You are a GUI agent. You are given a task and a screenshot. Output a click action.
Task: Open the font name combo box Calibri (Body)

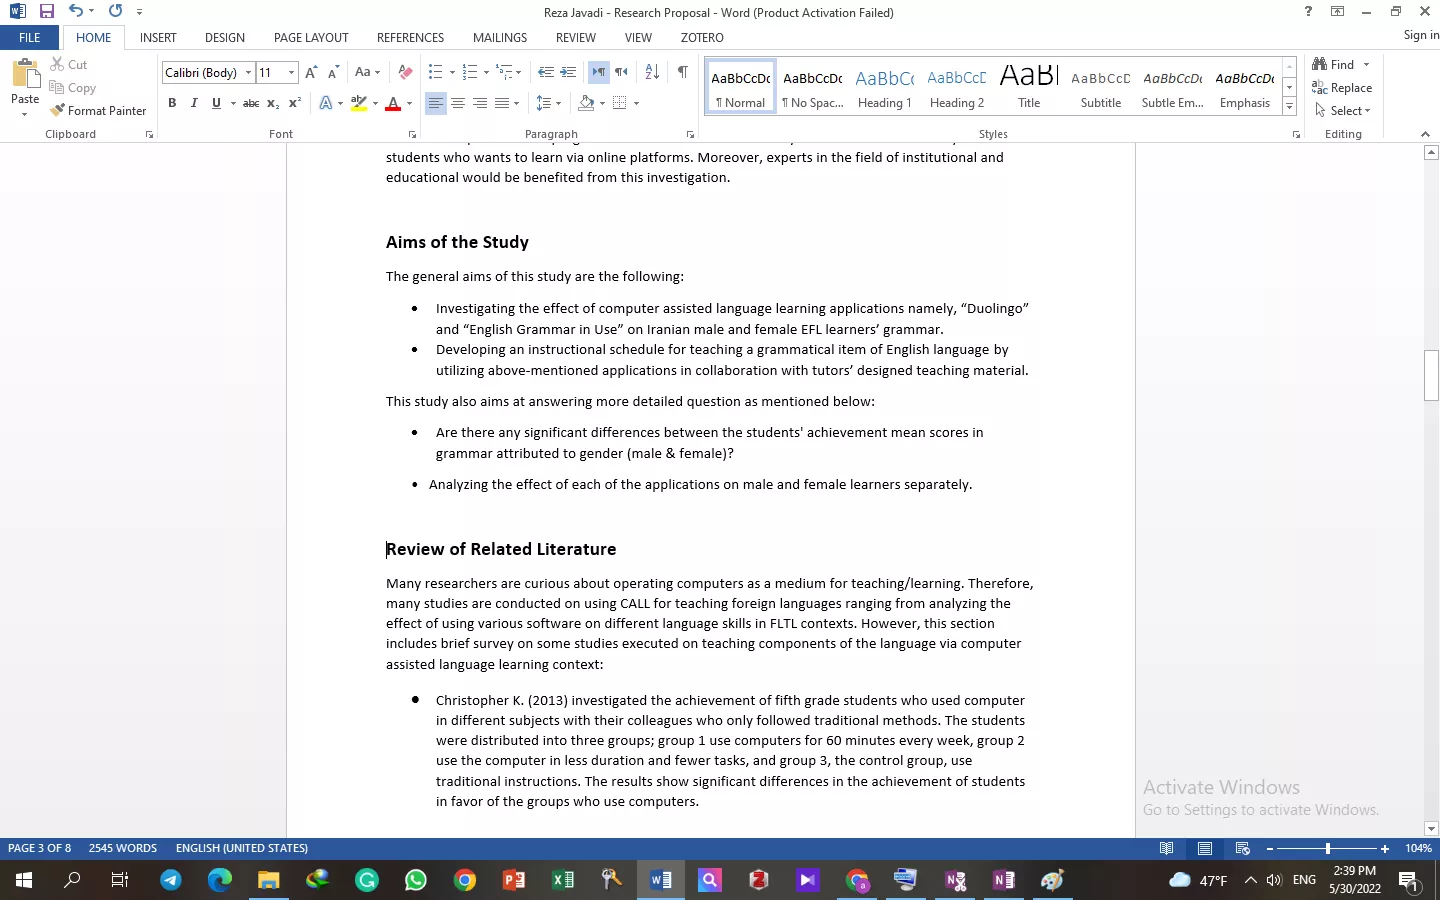point(208,73)
